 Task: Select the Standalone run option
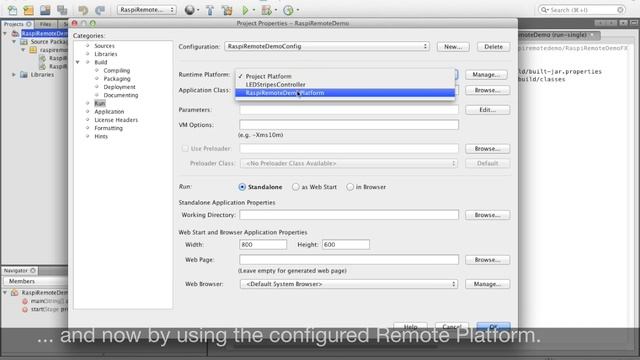[242, 187]
